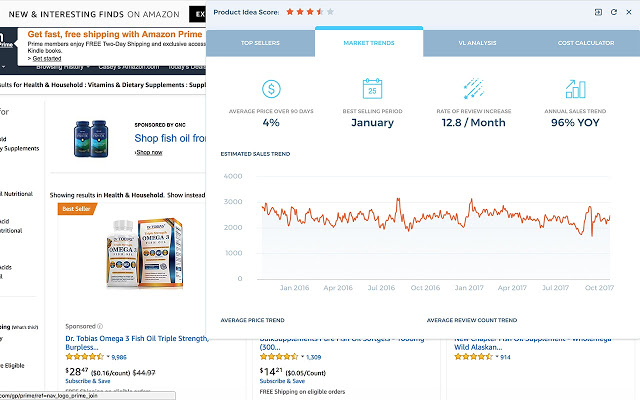Screen dimensions: 640x400
Task: Click the annual sales trend bar chart icon
Action: pyautogui.click(x=576, y=89)
